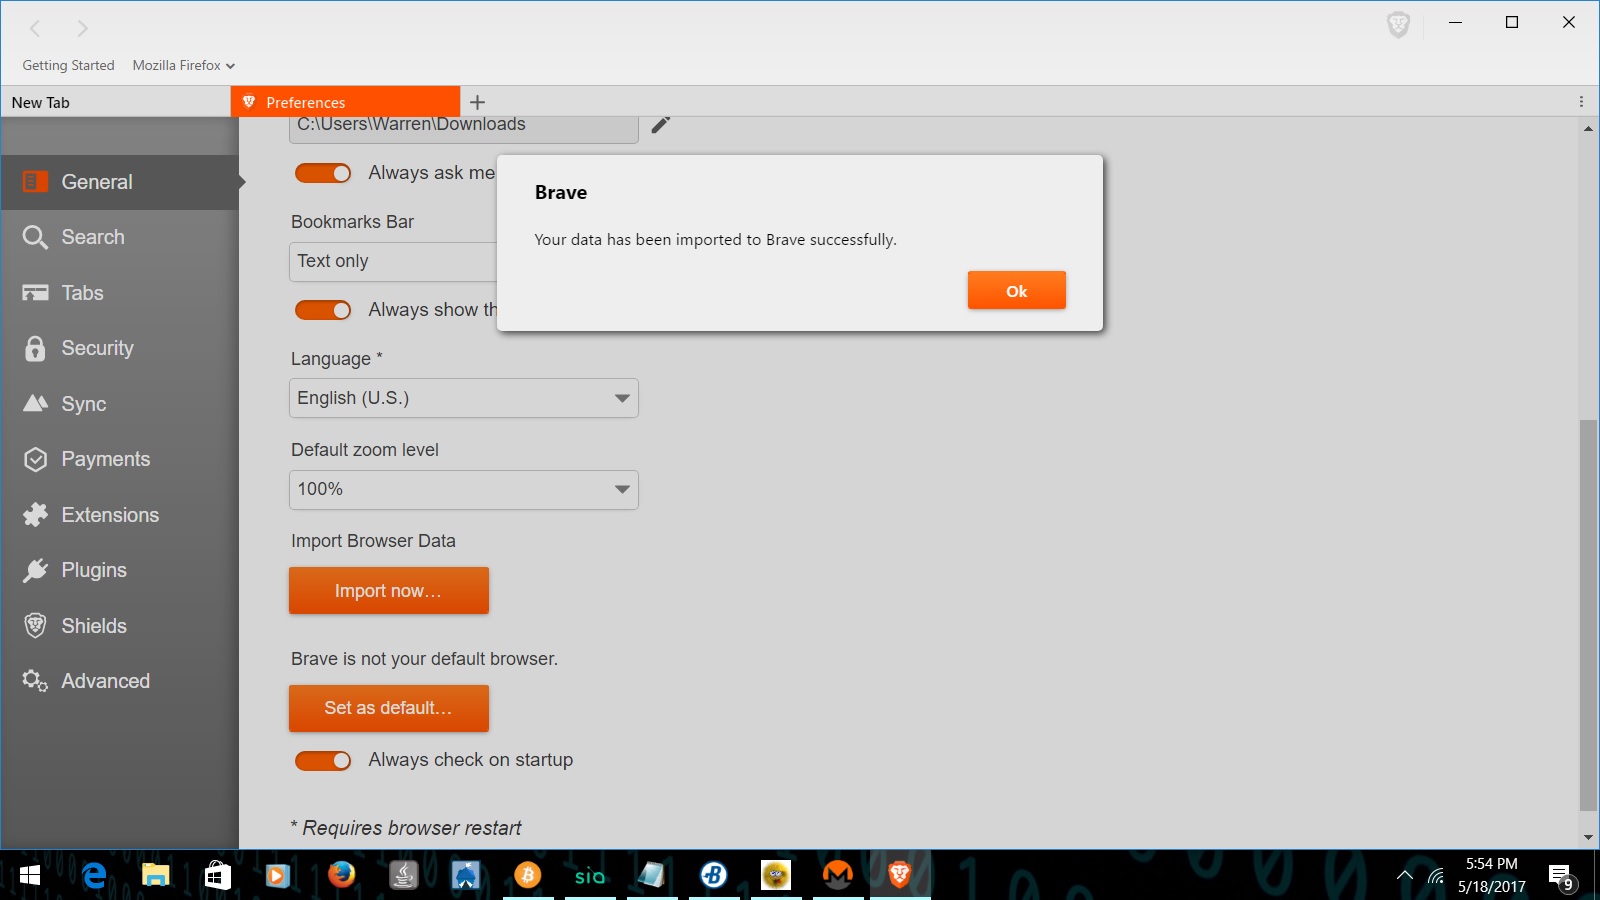The width and height of the screenshot is (1600, 900).
Task: Click the scrollbar up arrow
Action: pyautogui.click(x=1588, y=128)
